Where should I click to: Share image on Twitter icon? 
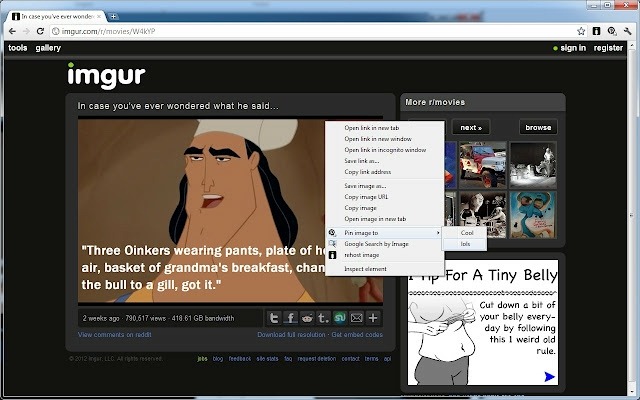click(x=274, y=318)
